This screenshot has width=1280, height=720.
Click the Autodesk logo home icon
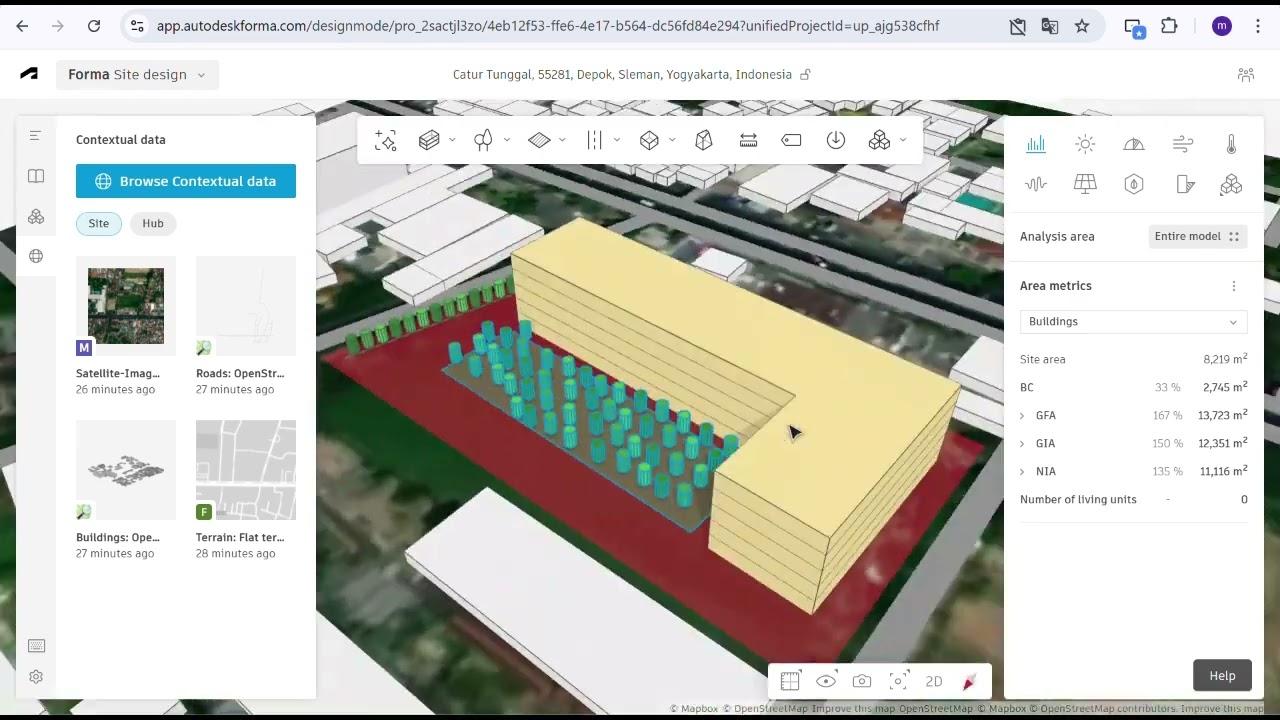click(x=29, y=74)
